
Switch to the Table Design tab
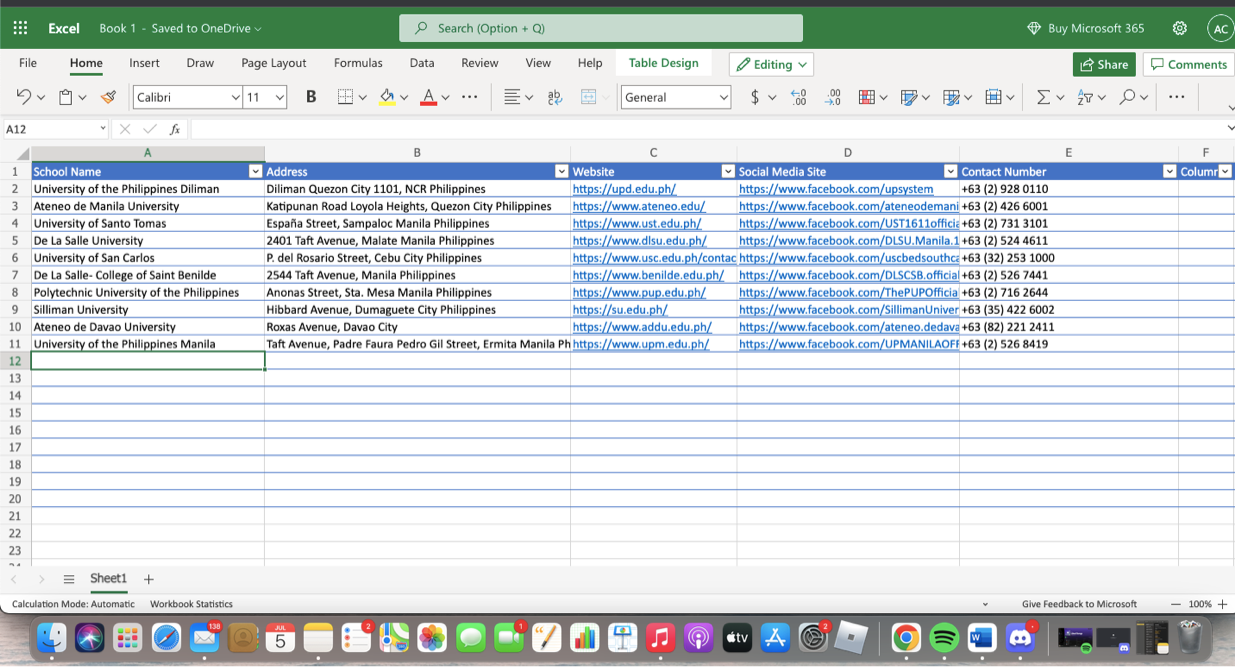664,63
